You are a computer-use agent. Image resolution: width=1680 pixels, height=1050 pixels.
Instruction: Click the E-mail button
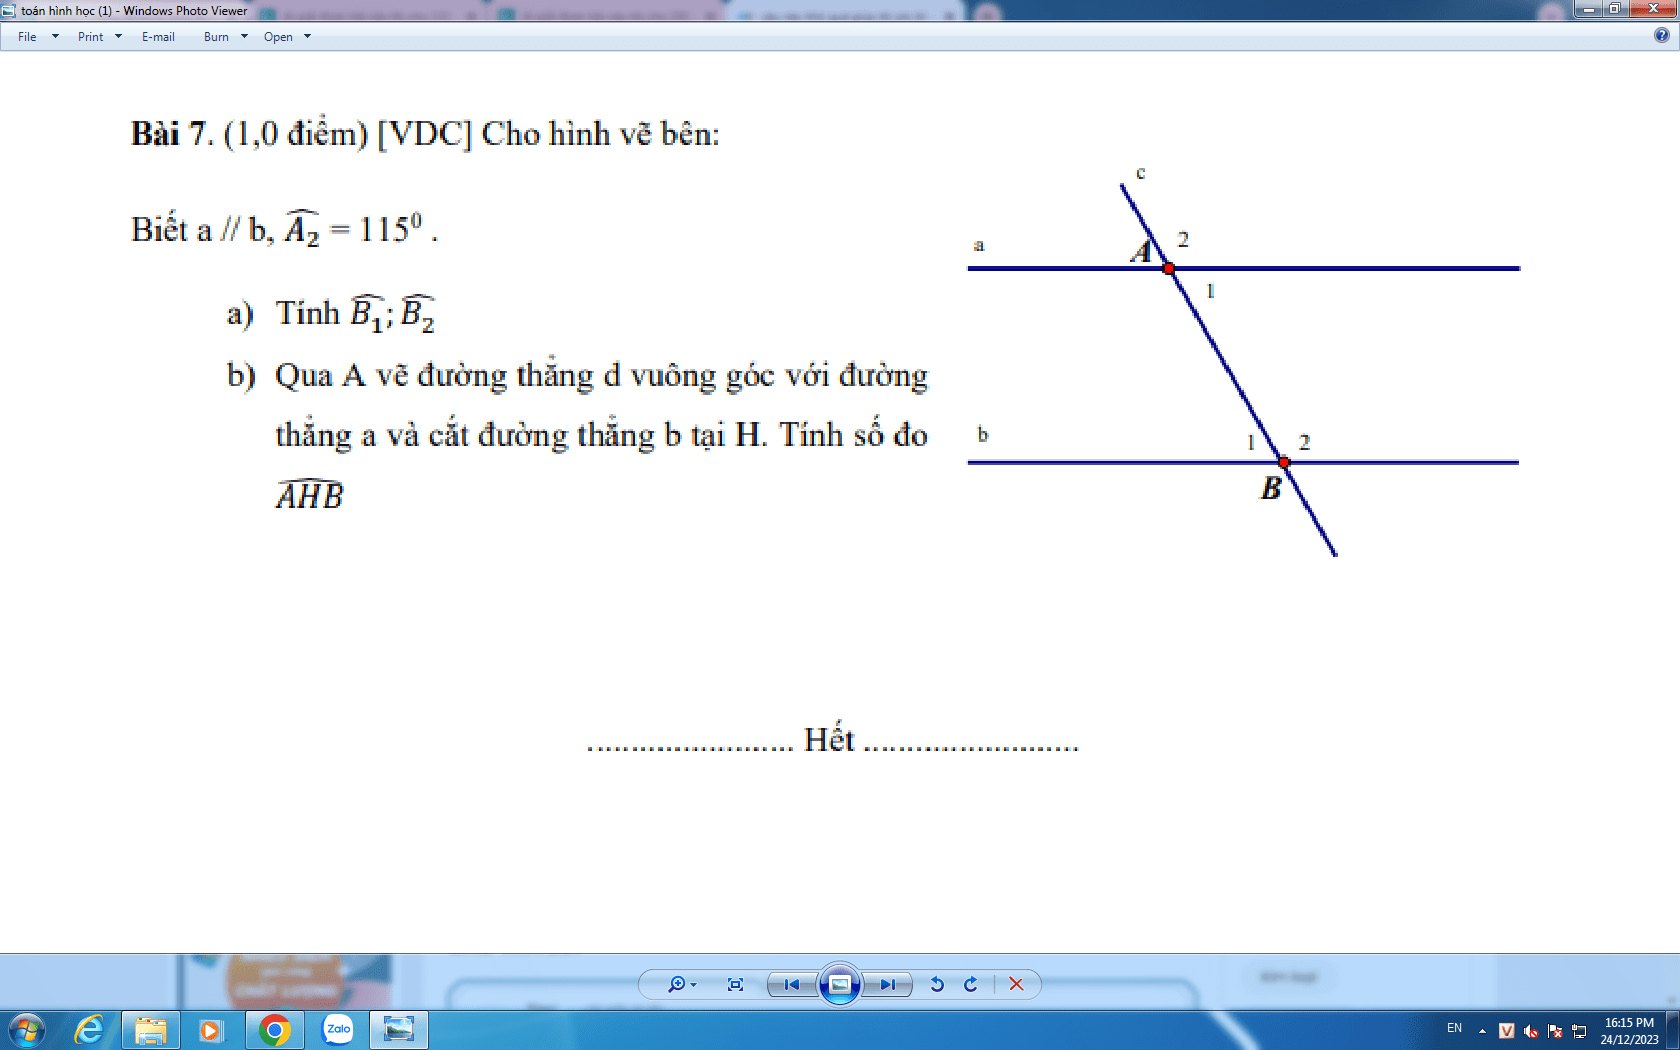158,37
